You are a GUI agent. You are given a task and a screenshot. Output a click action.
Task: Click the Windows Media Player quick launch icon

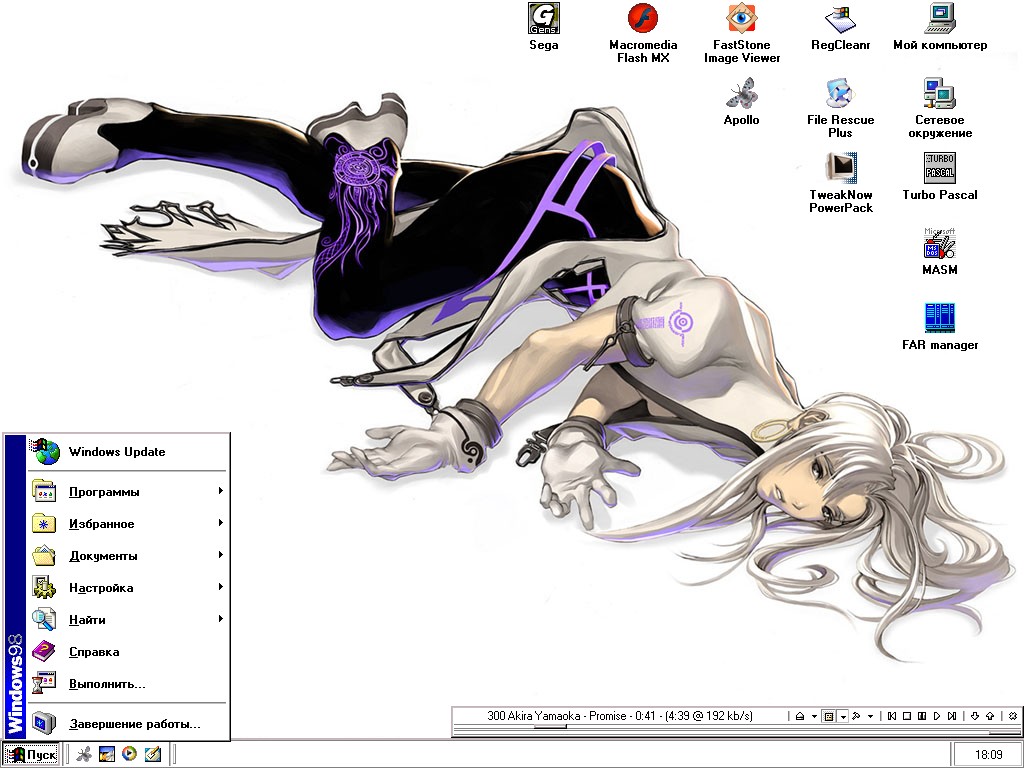coord(129,754)
